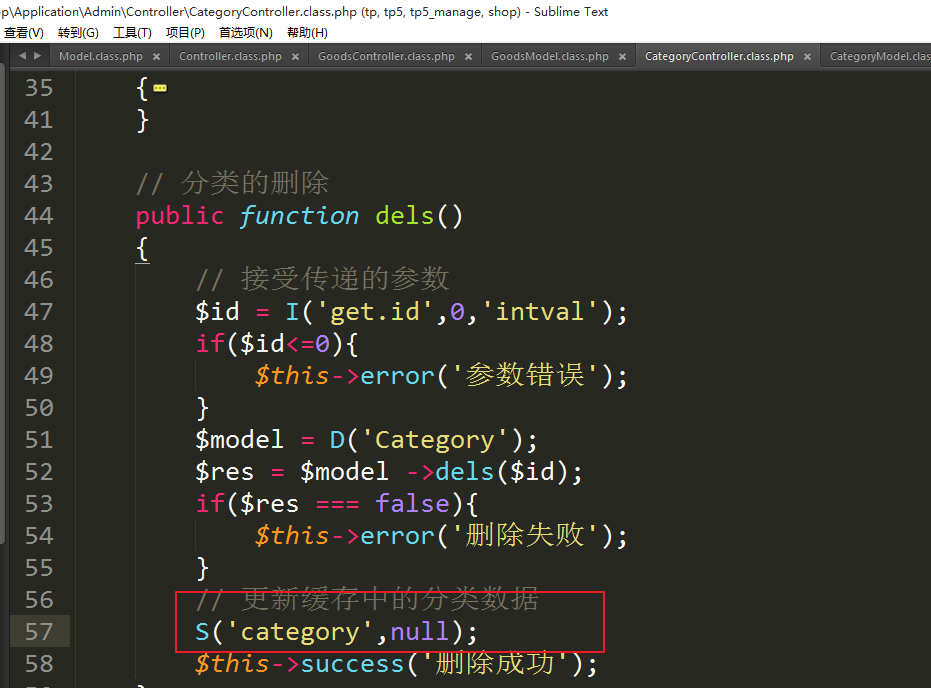Close the Controller.class.php tab
931x688 pixels.
coord(296,57)
